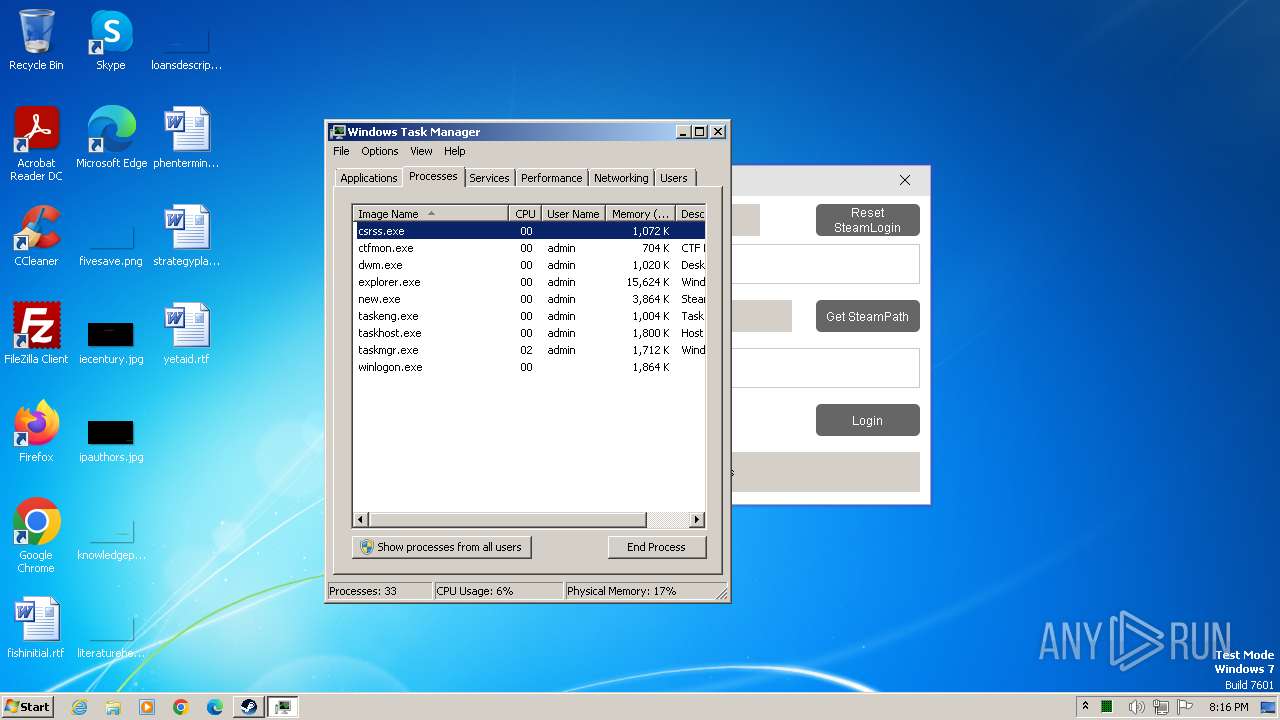Sort processes by CPU column
This screenshot has width=1280, height=720.
pos(525,214)
